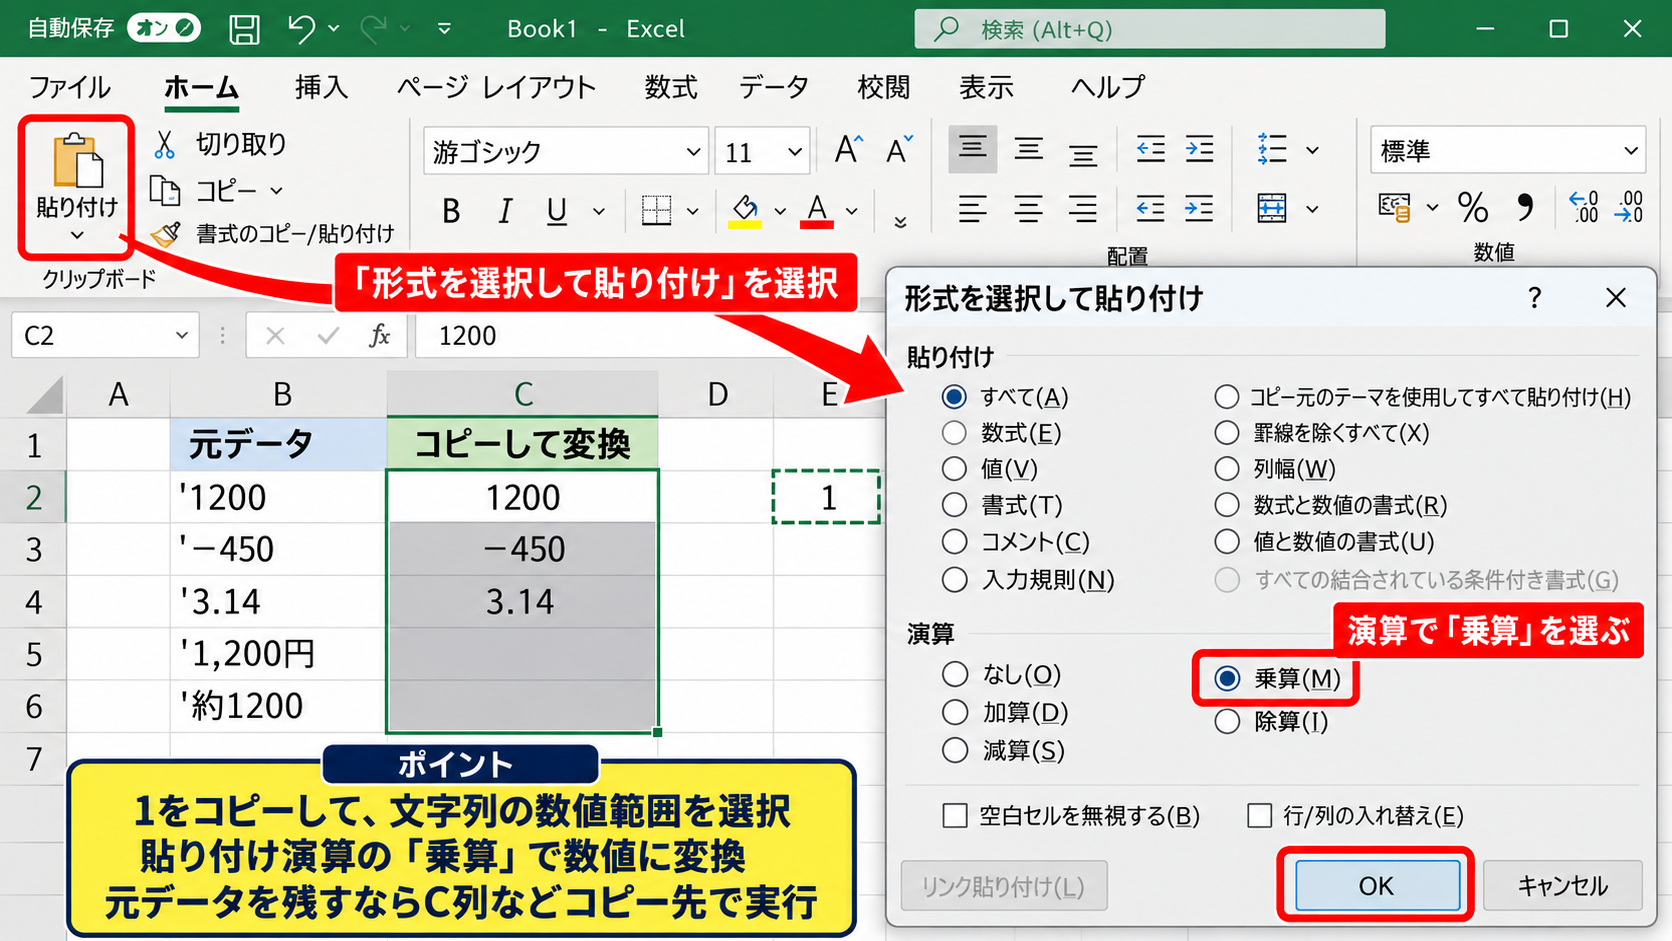Increase font size with large A icon
The image size is (1672, 941).
point(848,150)
